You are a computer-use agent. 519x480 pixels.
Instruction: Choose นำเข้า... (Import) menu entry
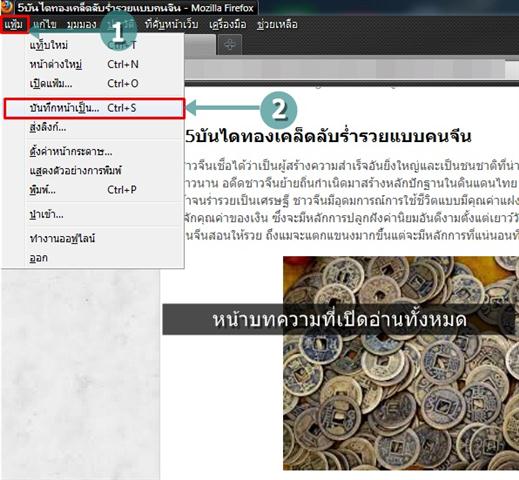93,214
